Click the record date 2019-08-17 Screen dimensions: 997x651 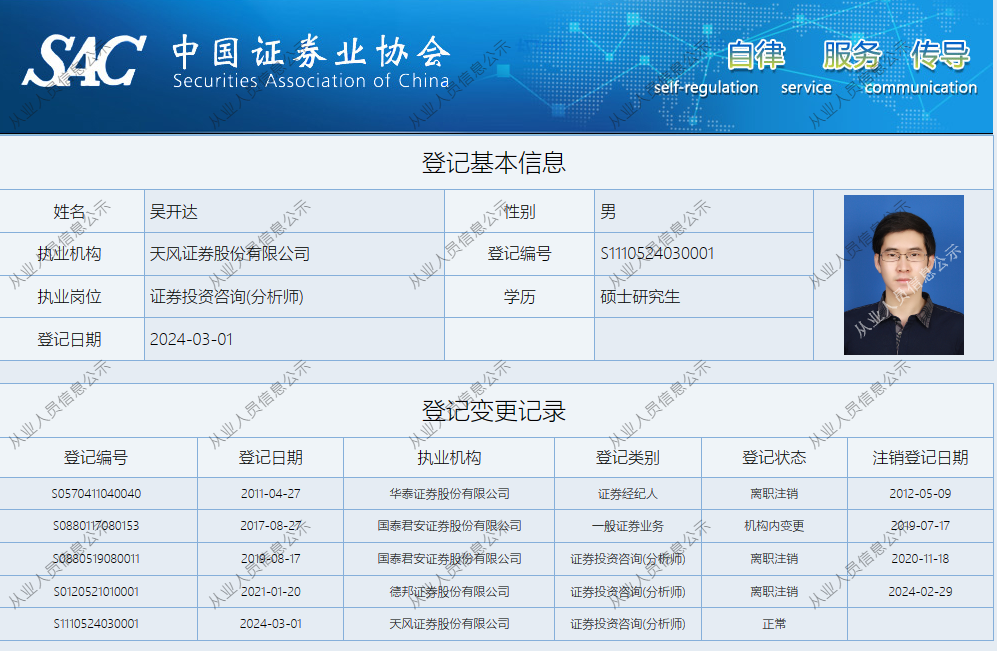(271, 559)
